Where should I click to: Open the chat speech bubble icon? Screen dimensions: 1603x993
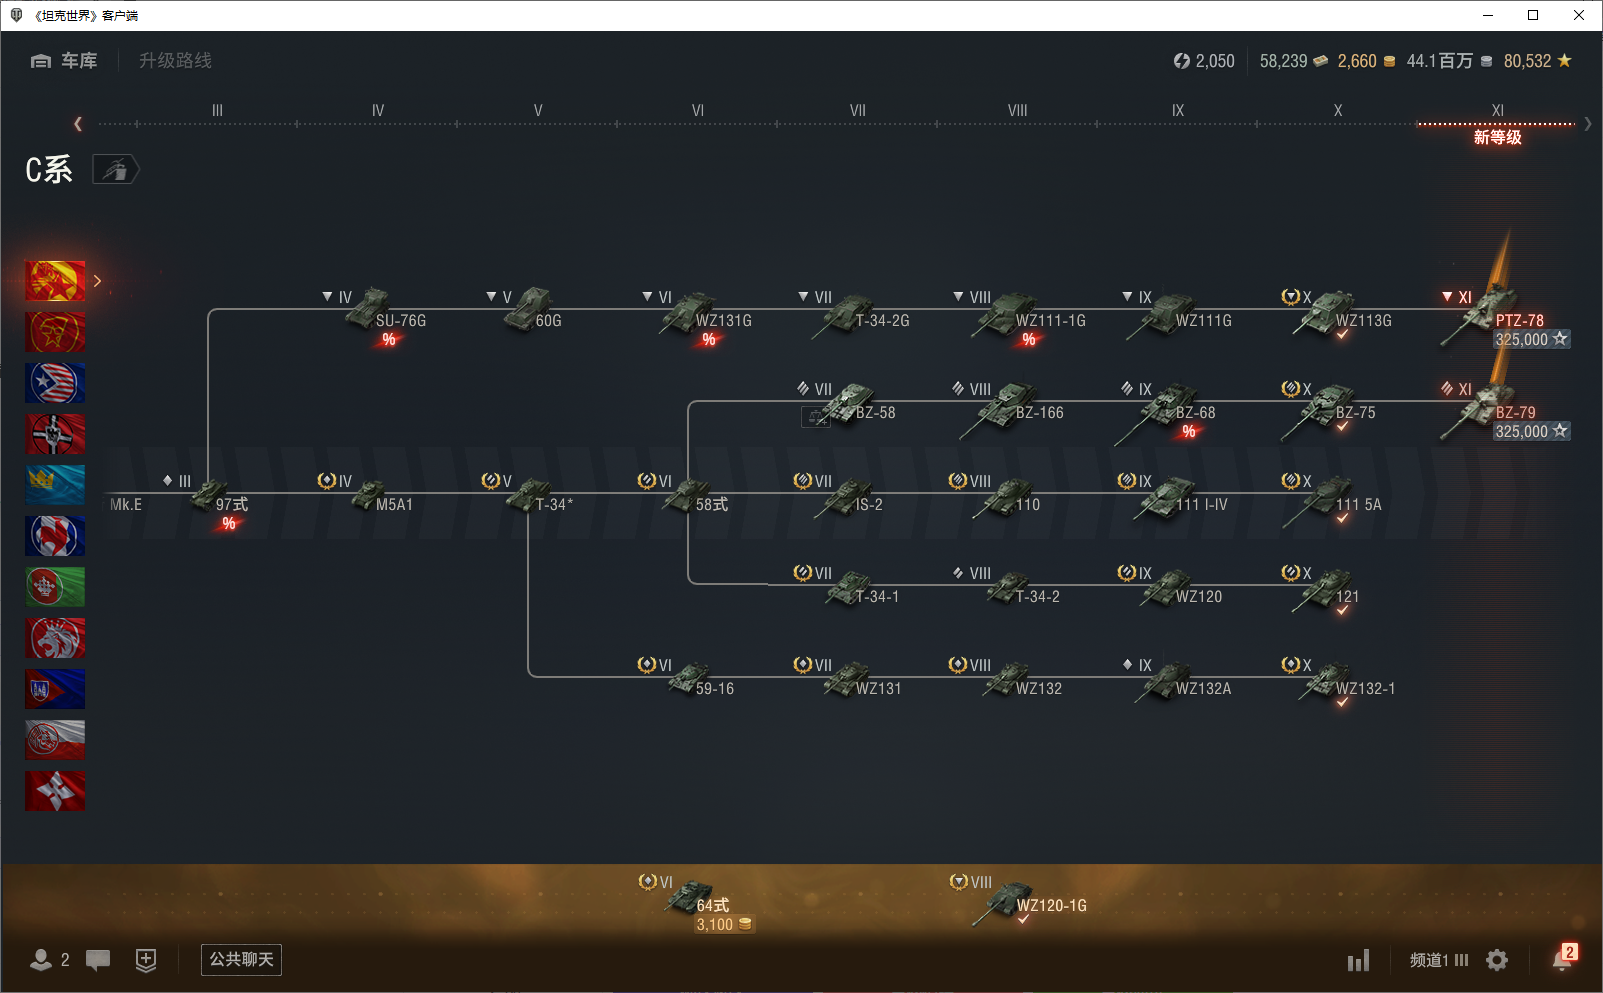point(98,960)
